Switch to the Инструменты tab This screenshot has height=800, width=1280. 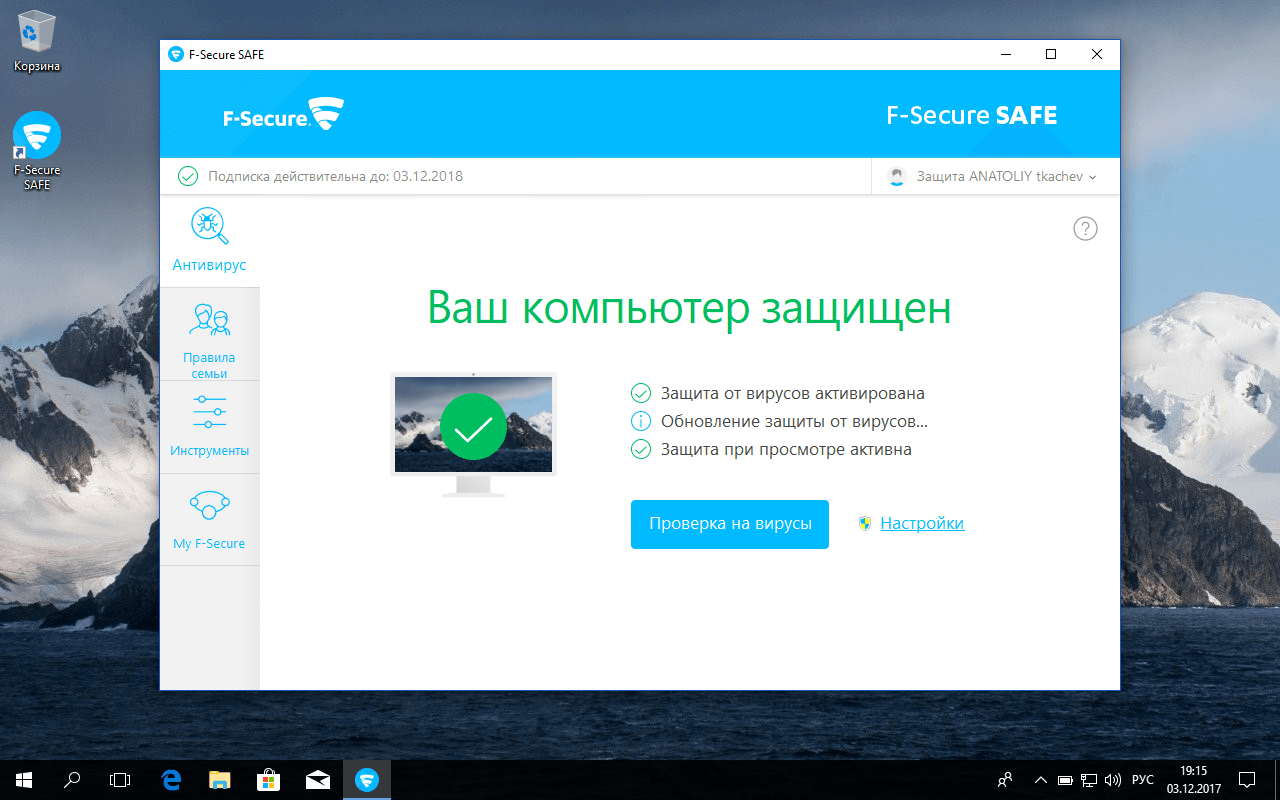[x=209, y=427]
